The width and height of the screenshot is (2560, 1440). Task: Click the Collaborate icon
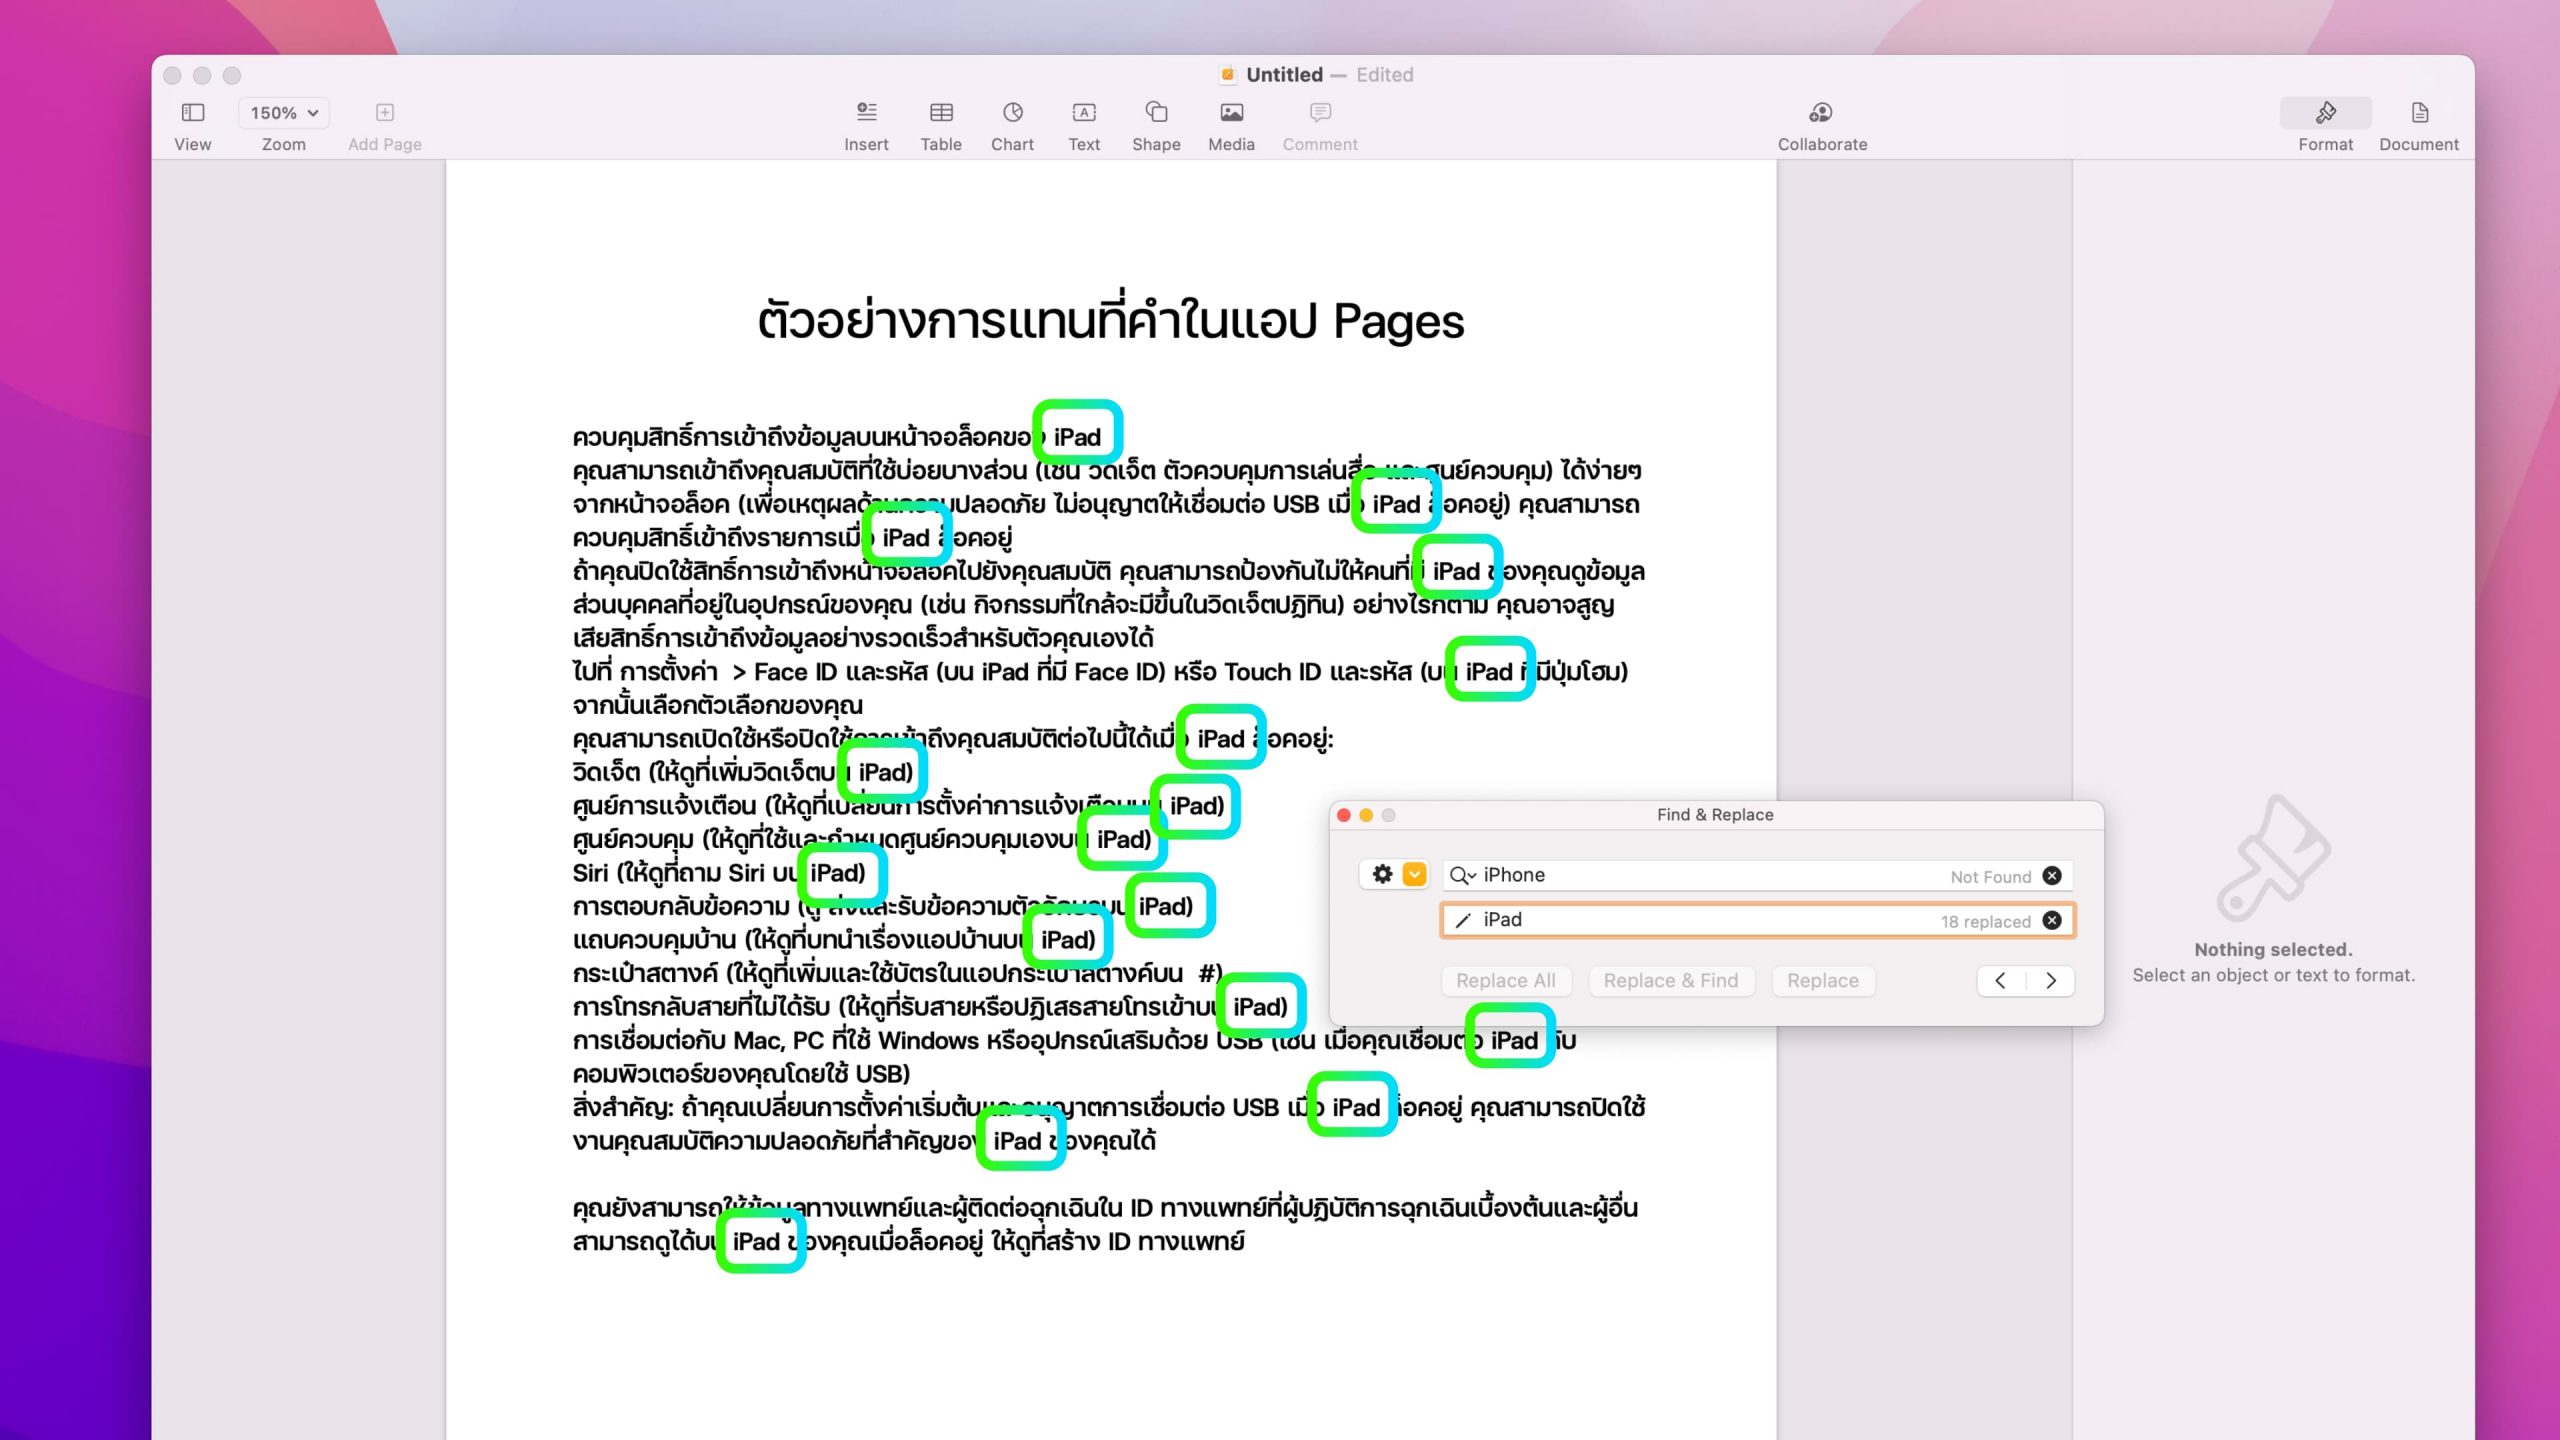pyautogui.click(x=1821, y=113)
